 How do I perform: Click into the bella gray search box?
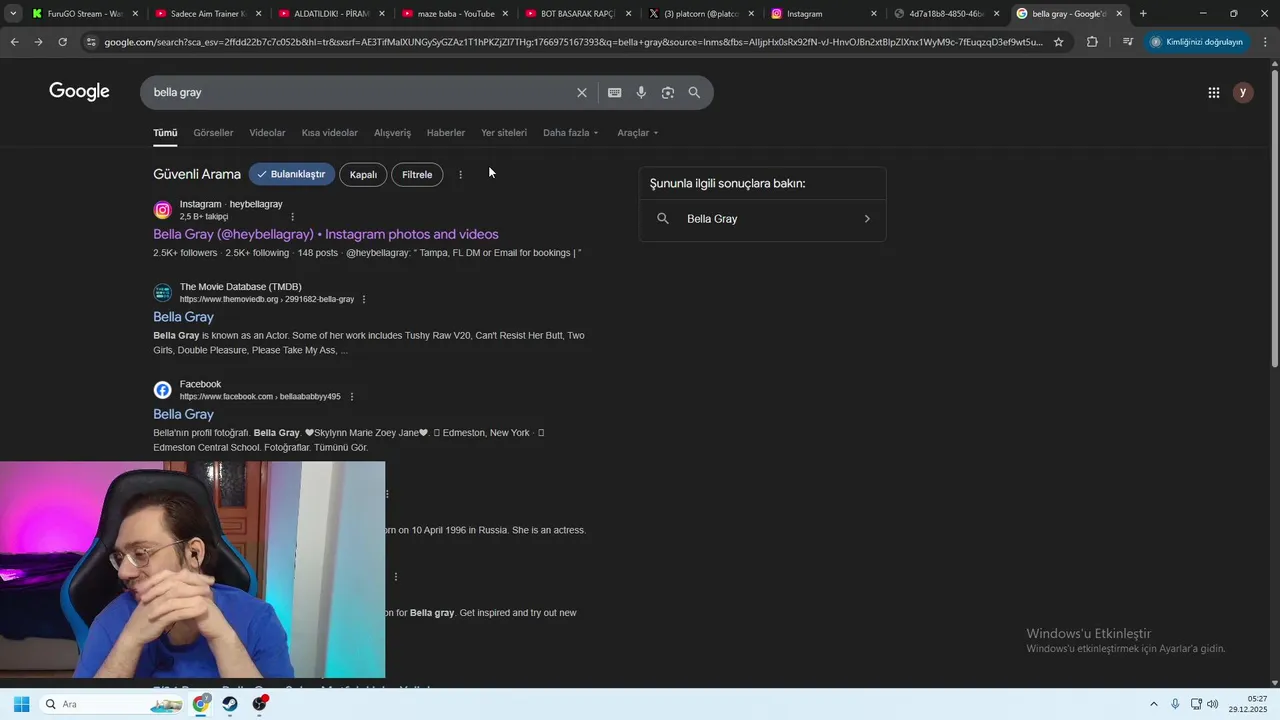pos(360,92)
